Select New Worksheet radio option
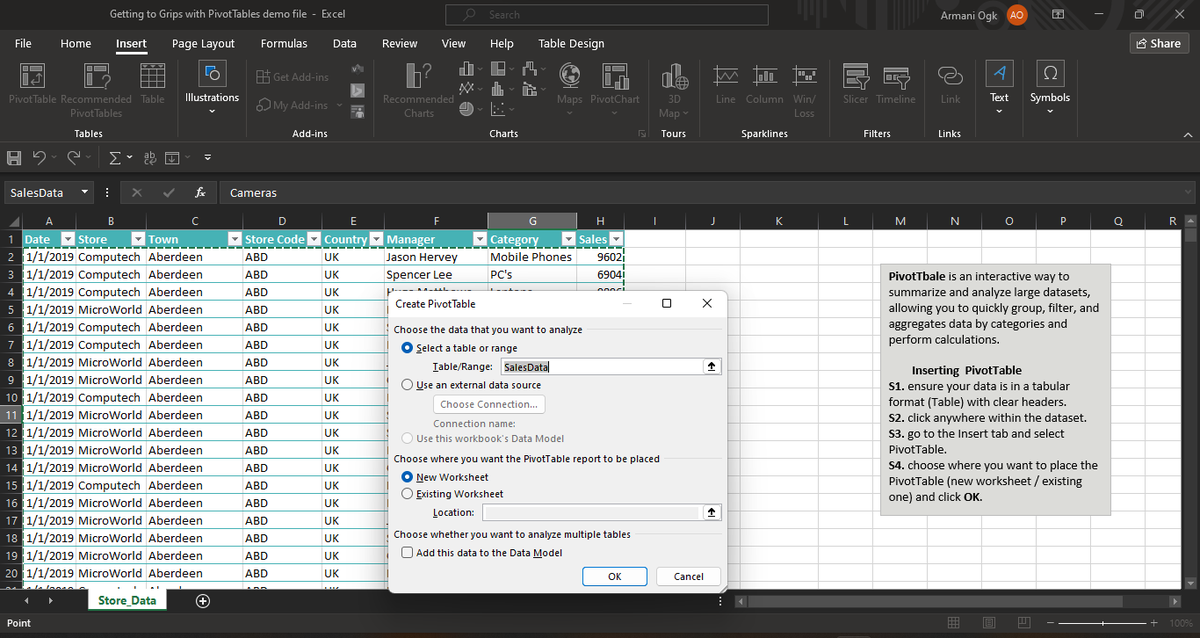 [407, 477]
